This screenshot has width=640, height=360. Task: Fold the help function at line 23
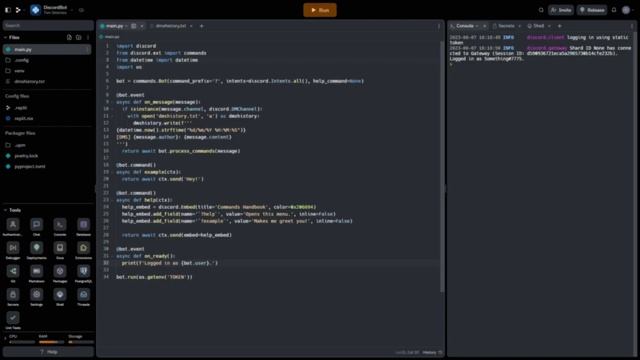113,200
